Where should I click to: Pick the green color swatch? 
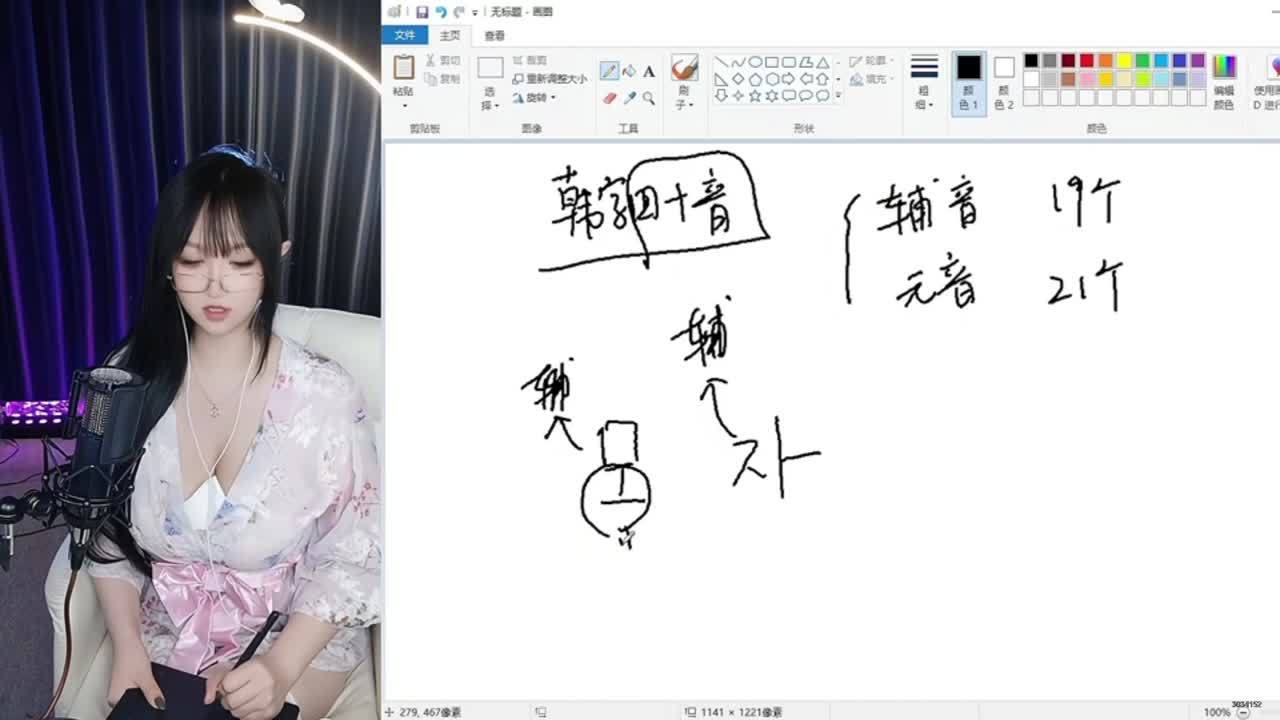click(1143, 61)
